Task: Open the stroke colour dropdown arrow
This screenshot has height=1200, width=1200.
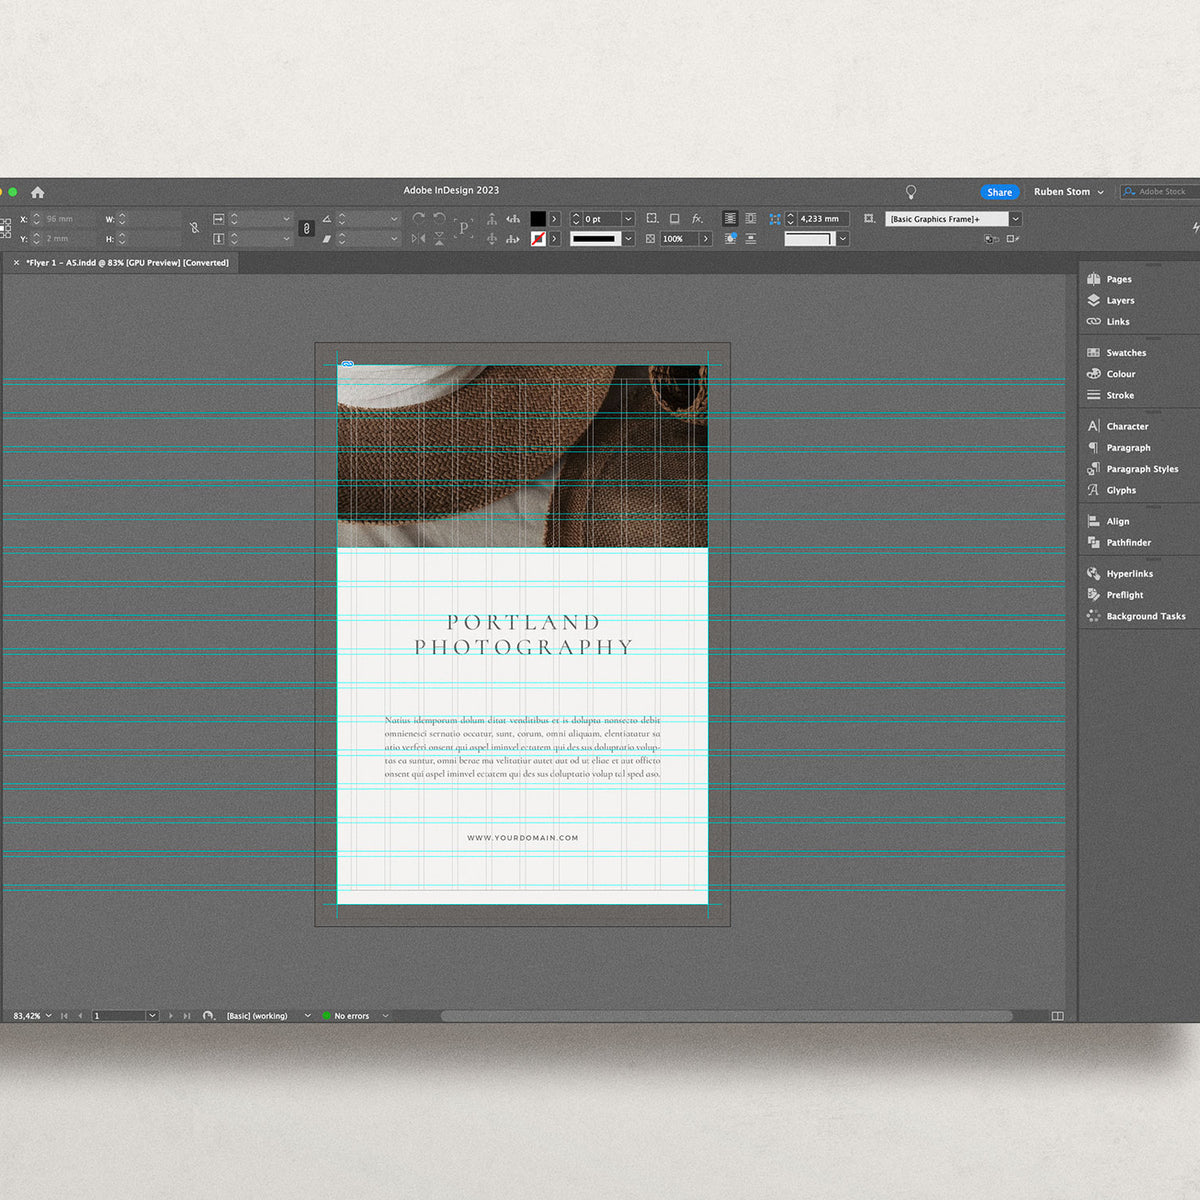Action: click(555, 239)
